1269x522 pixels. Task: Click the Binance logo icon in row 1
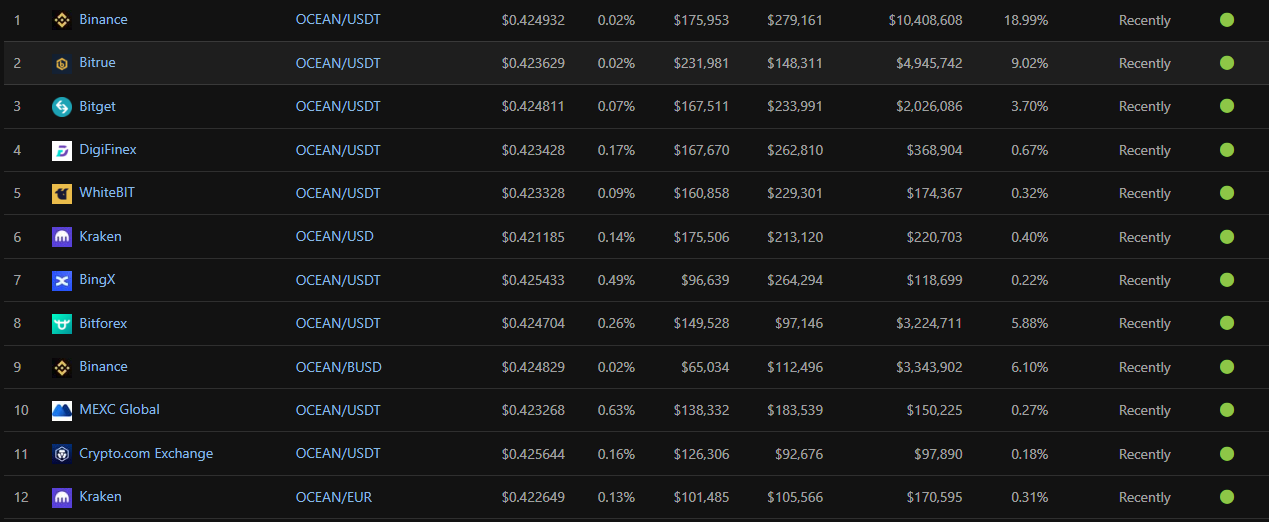(x=62, y=20)
